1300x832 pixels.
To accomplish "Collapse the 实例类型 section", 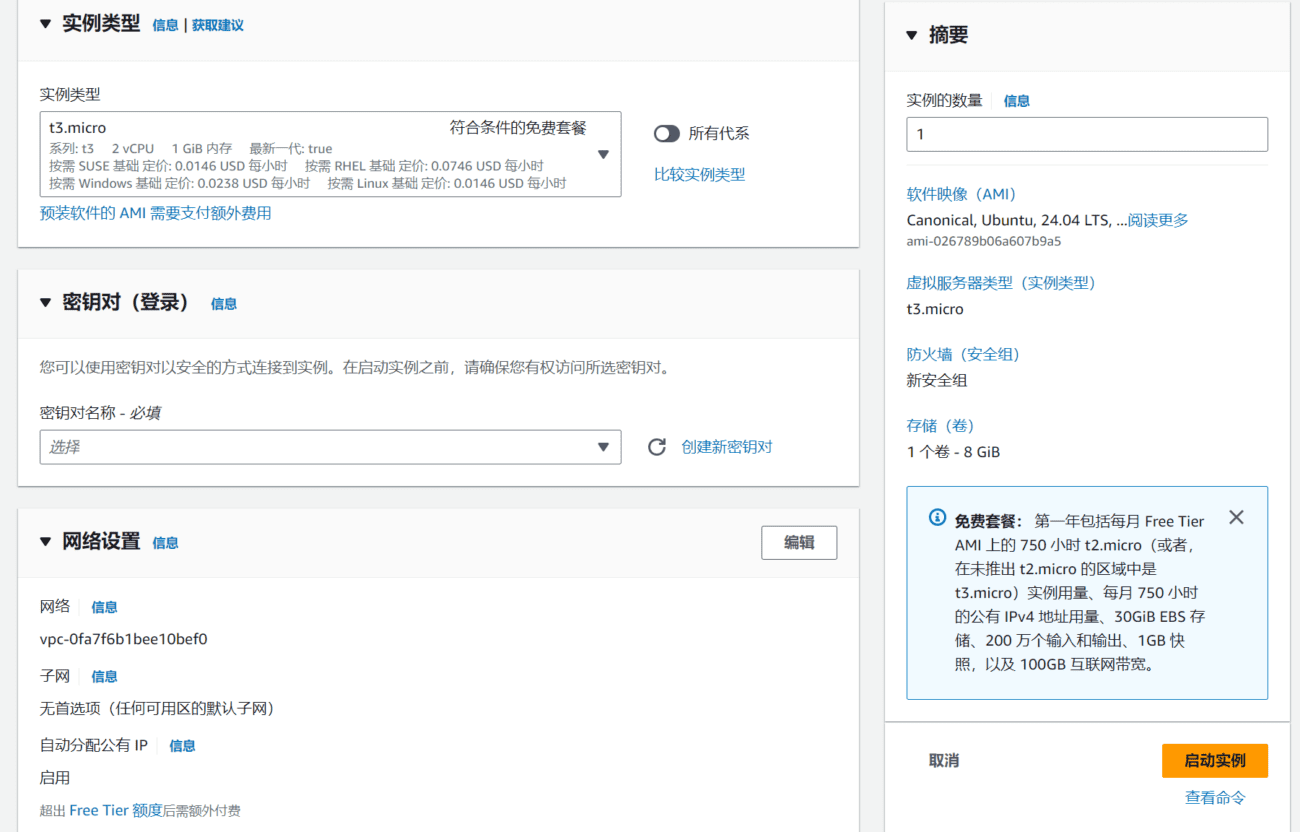I will [x=45, y=23].
